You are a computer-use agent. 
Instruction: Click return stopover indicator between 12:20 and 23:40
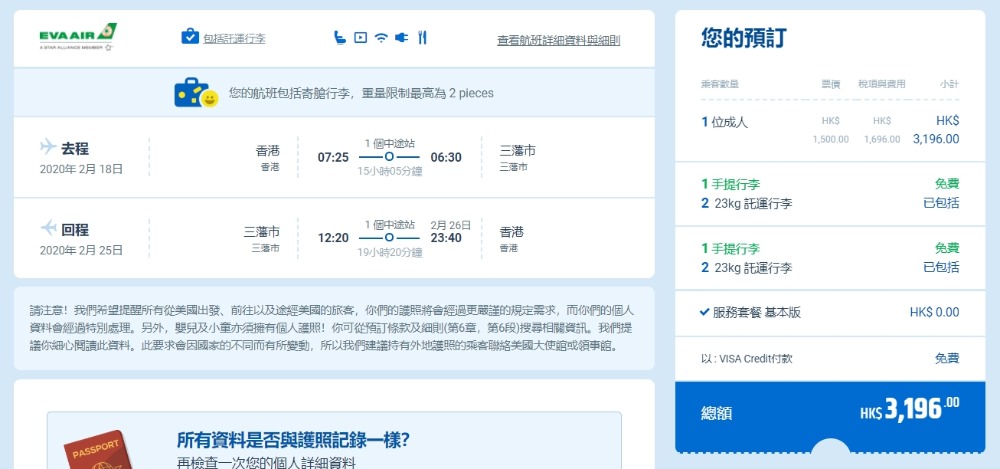(389, 238)
